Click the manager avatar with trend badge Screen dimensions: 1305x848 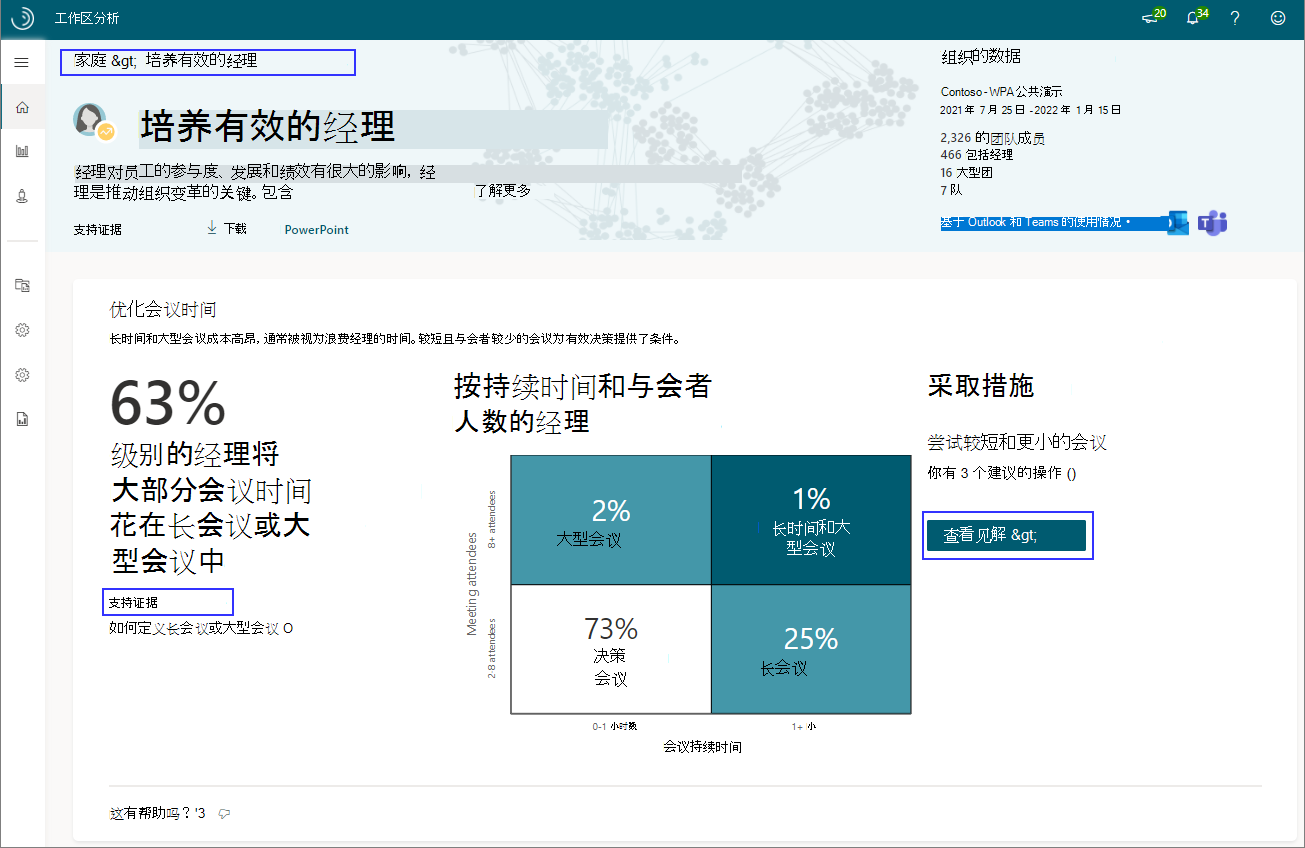pyautogui.click(x=94, y=121)
